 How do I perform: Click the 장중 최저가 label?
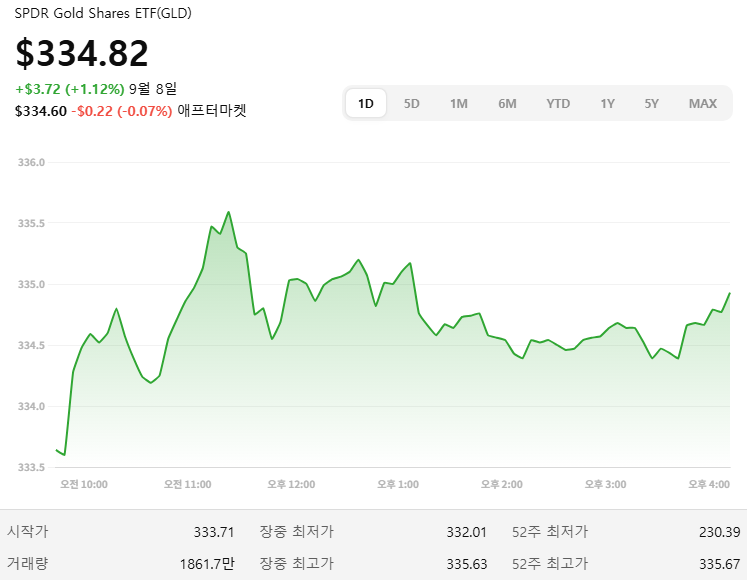(296, 531)
